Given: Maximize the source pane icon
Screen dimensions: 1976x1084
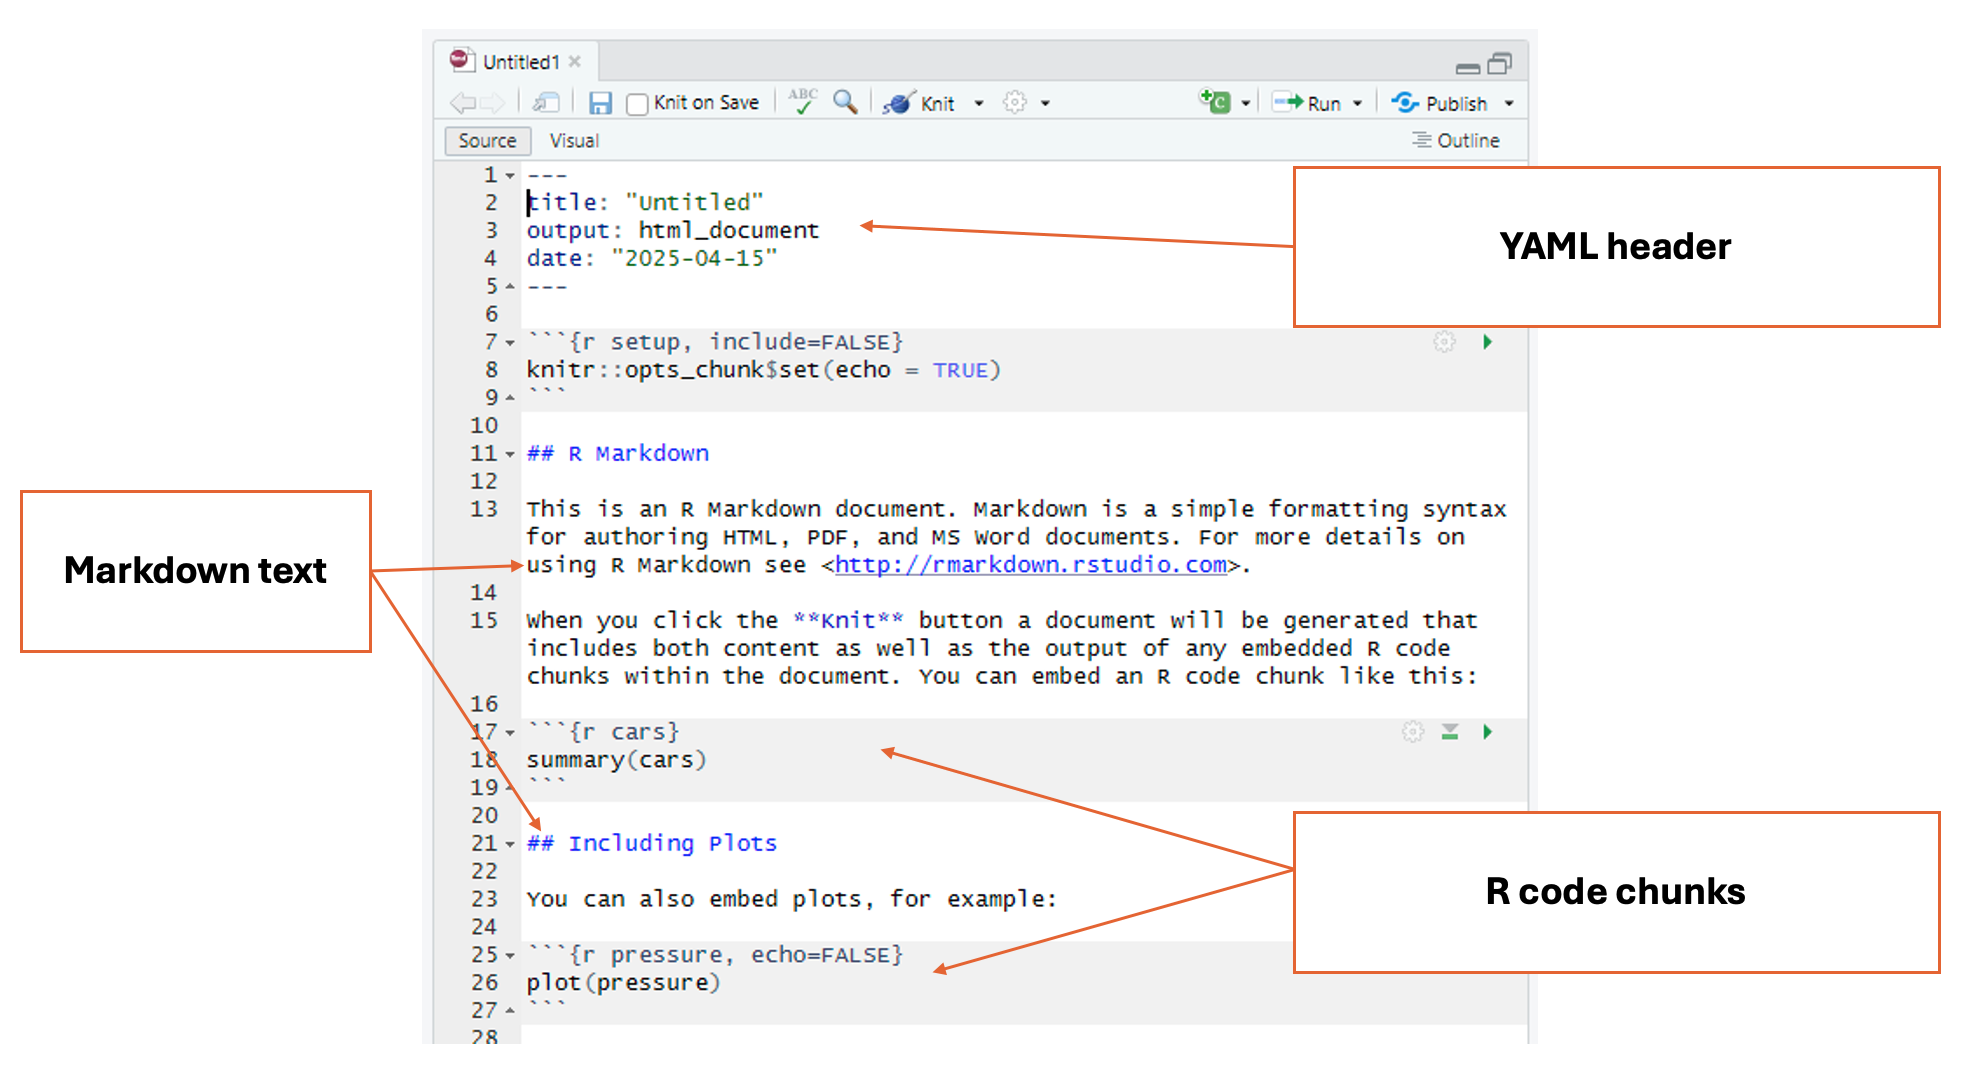Looking at the screenshot, I should [x=1500, y=64].
